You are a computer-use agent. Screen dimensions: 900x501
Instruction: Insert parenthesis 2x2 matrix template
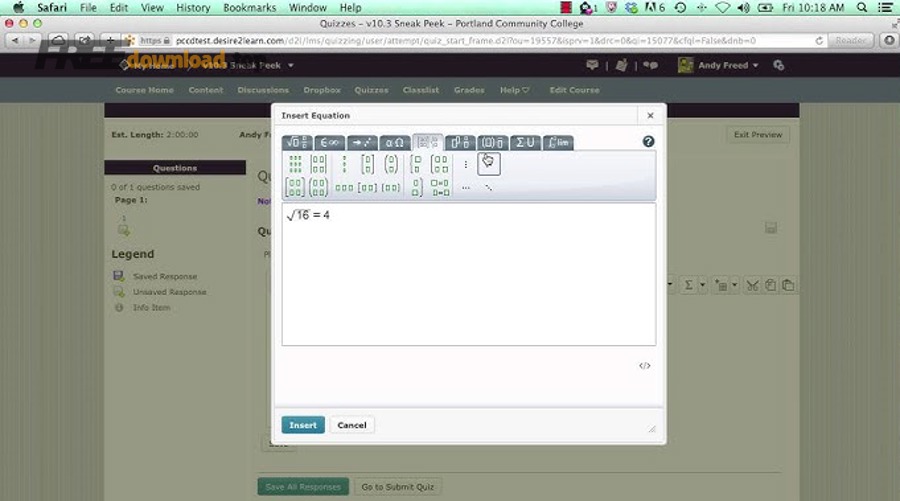[x=319, y=187]
